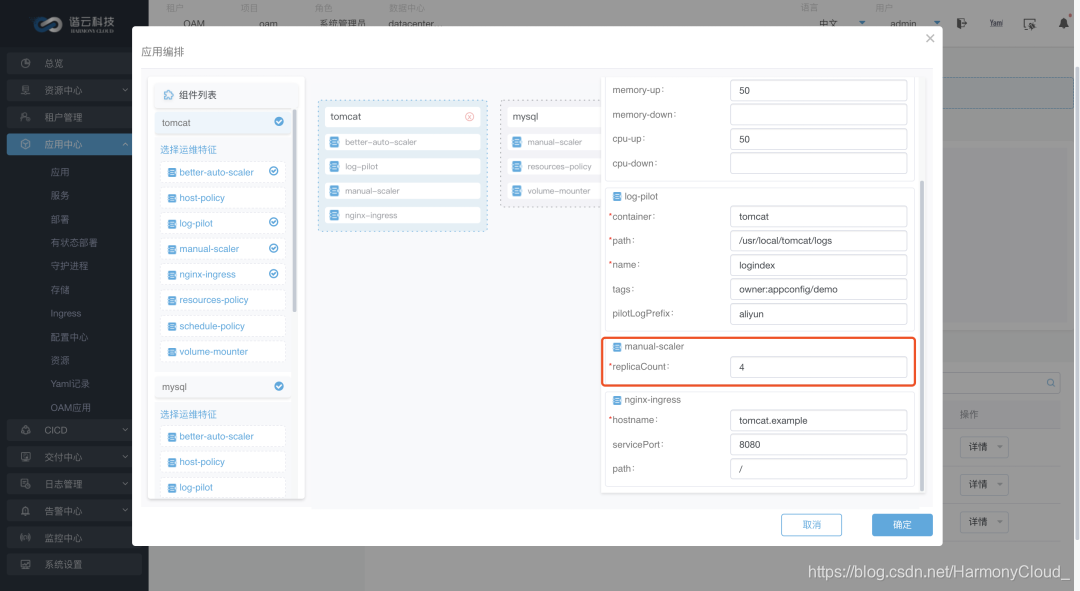Click the replicaCount input field
The width and height of the screenshot is (1080, 591).
818,367
